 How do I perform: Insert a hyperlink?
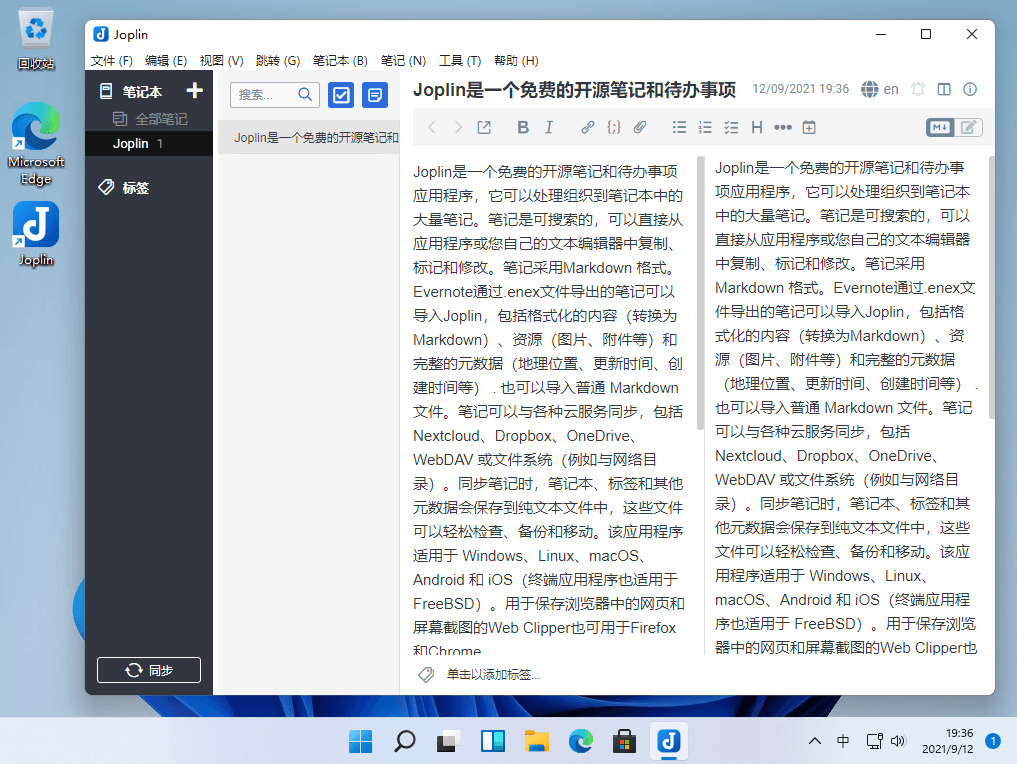pos(588,127)
